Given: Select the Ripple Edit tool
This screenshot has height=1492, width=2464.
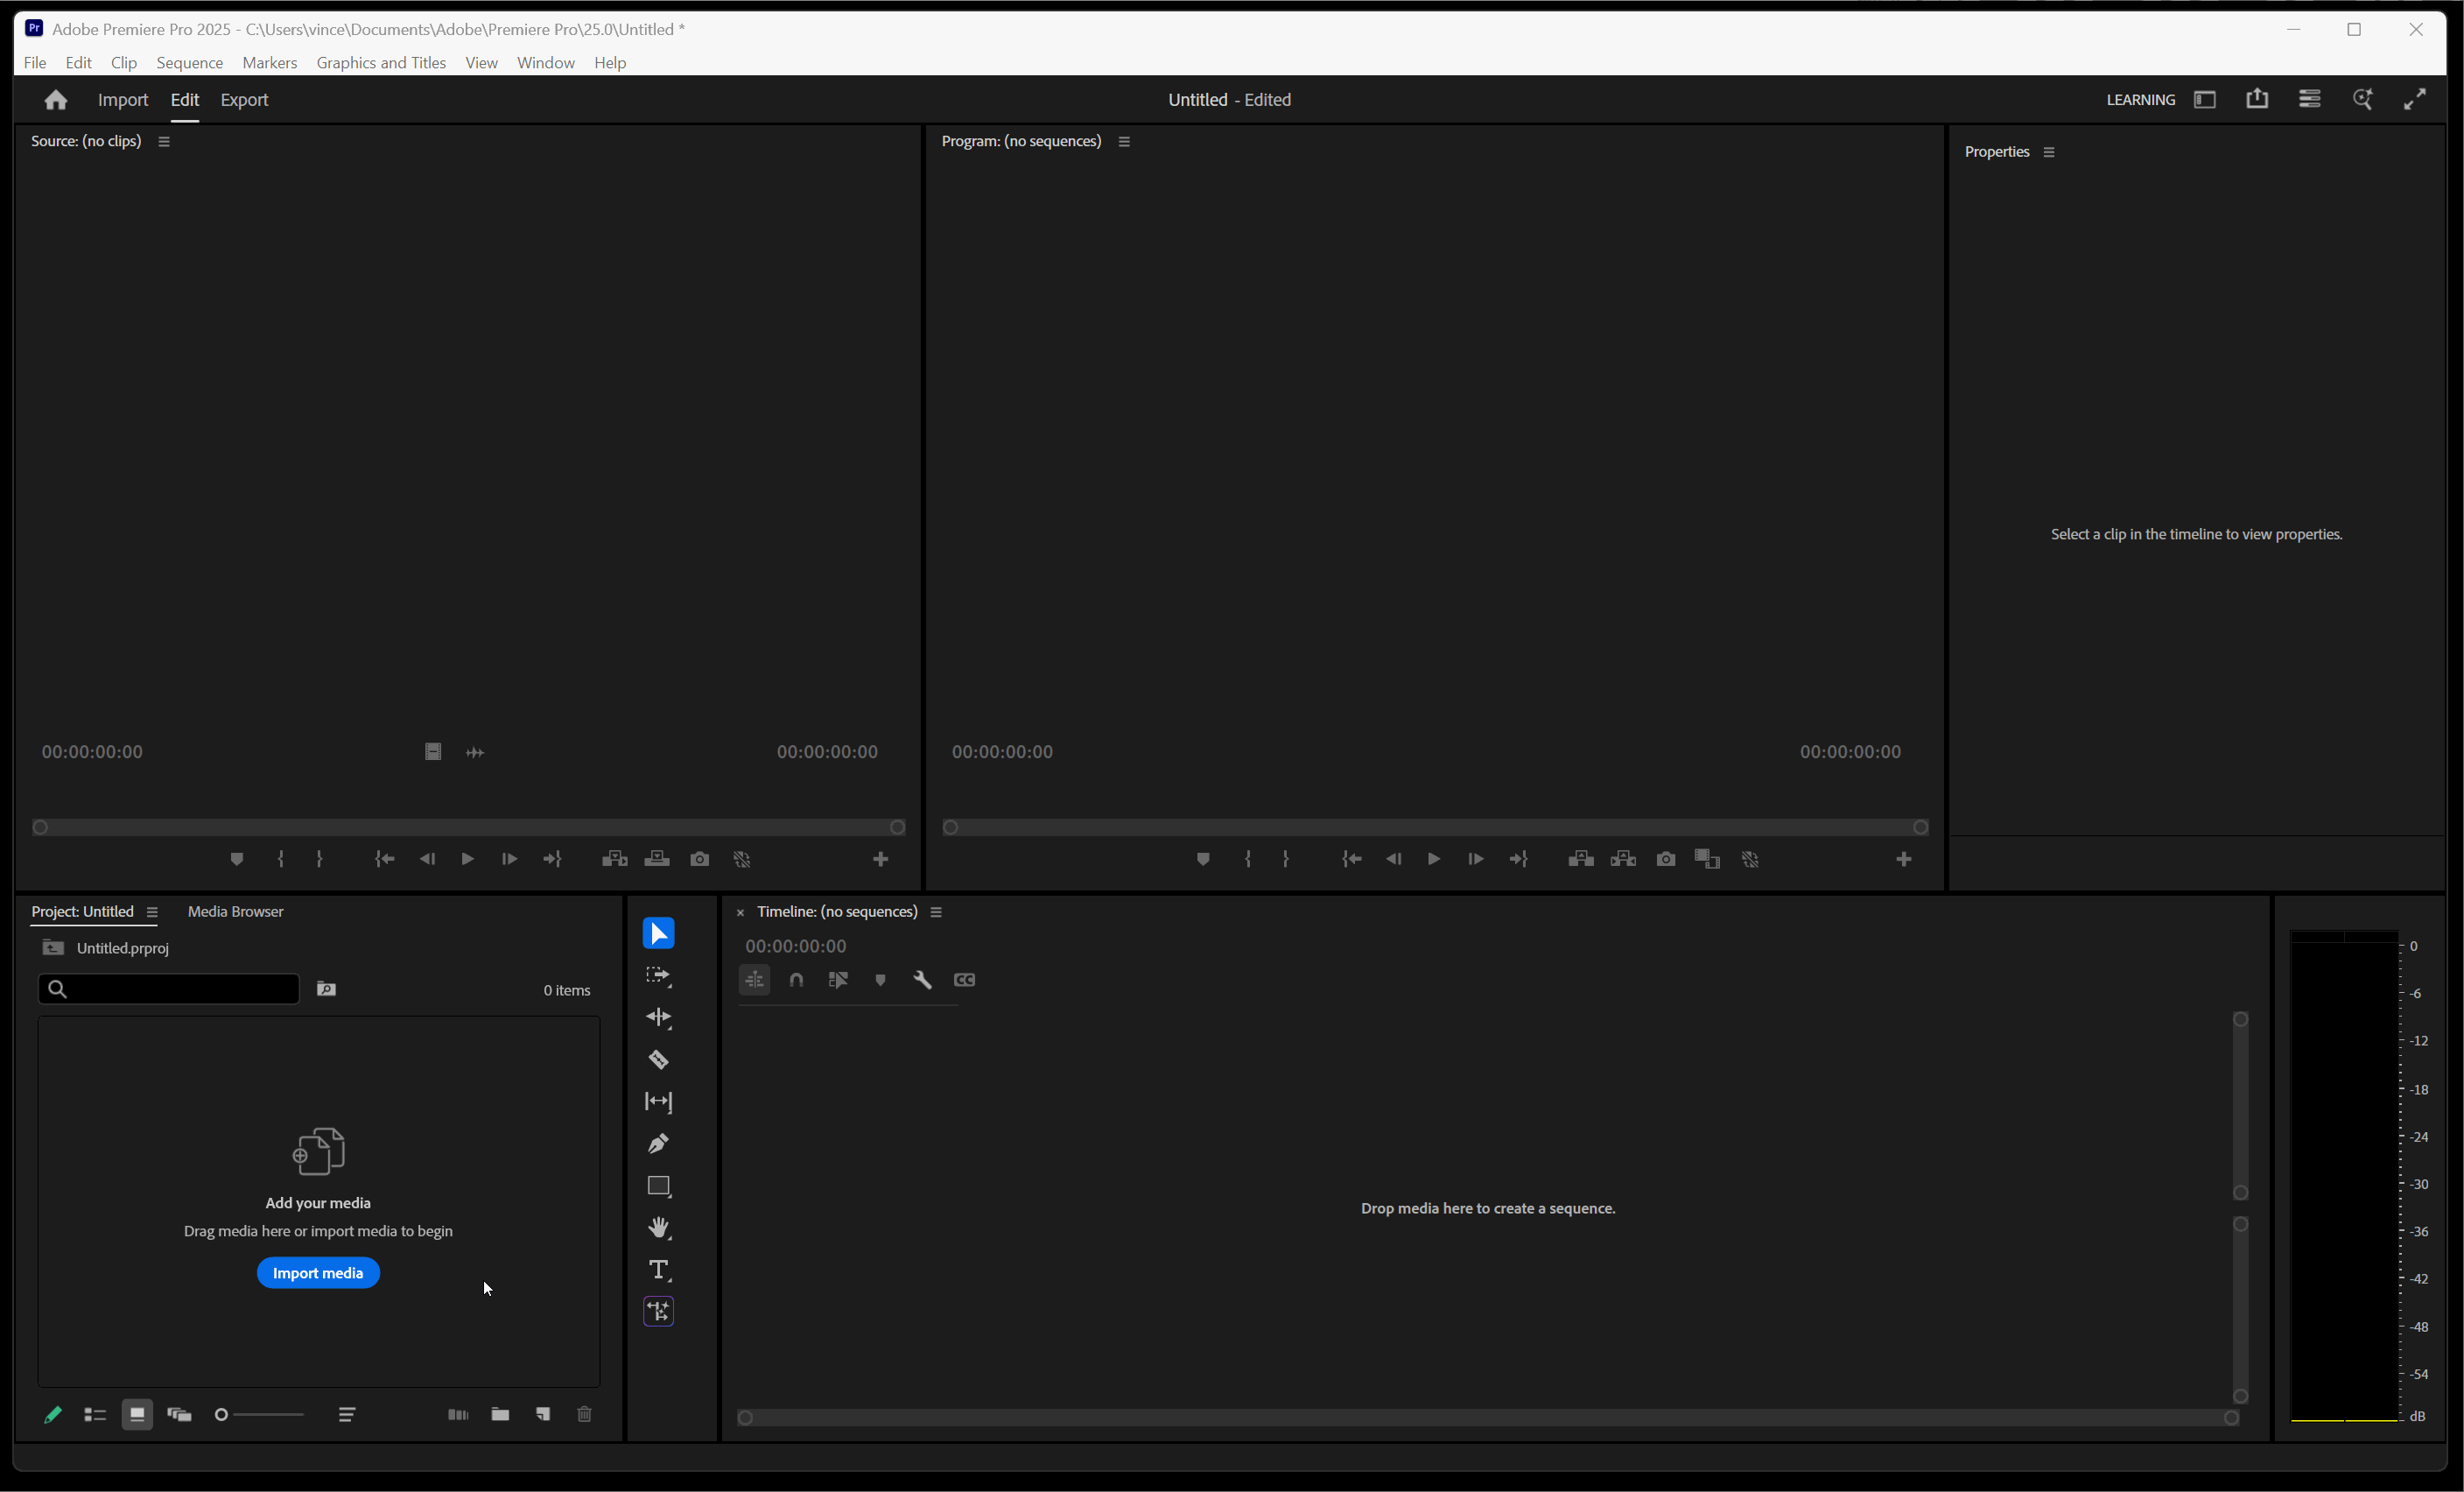Looking at the screenshot, I should pos(658,1018).
